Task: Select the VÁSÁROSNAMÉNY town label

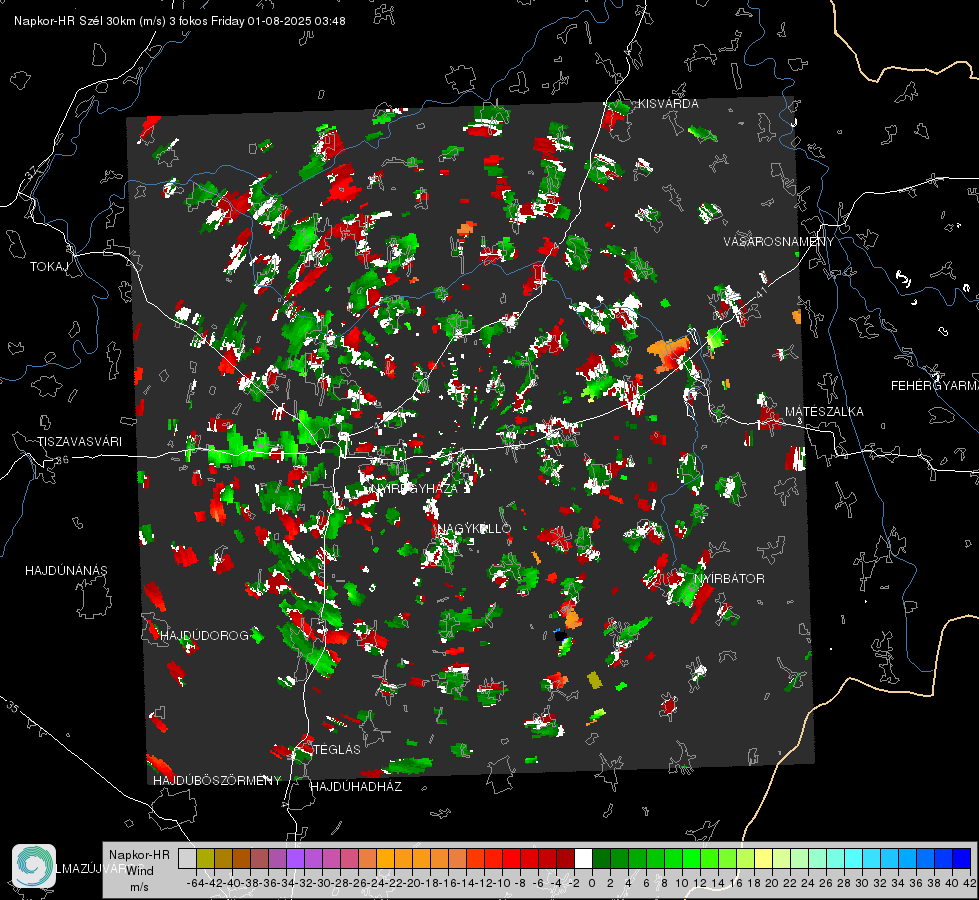Action: click(779, 242)
